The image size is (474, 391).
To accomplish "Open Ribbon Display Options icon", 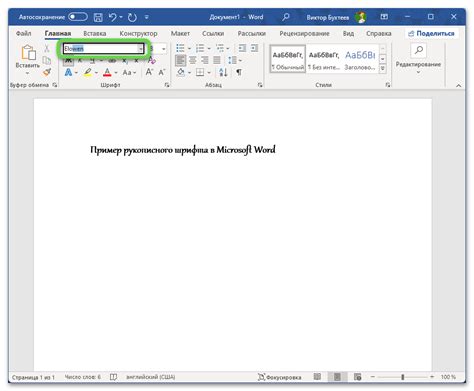I will (384, 17).
